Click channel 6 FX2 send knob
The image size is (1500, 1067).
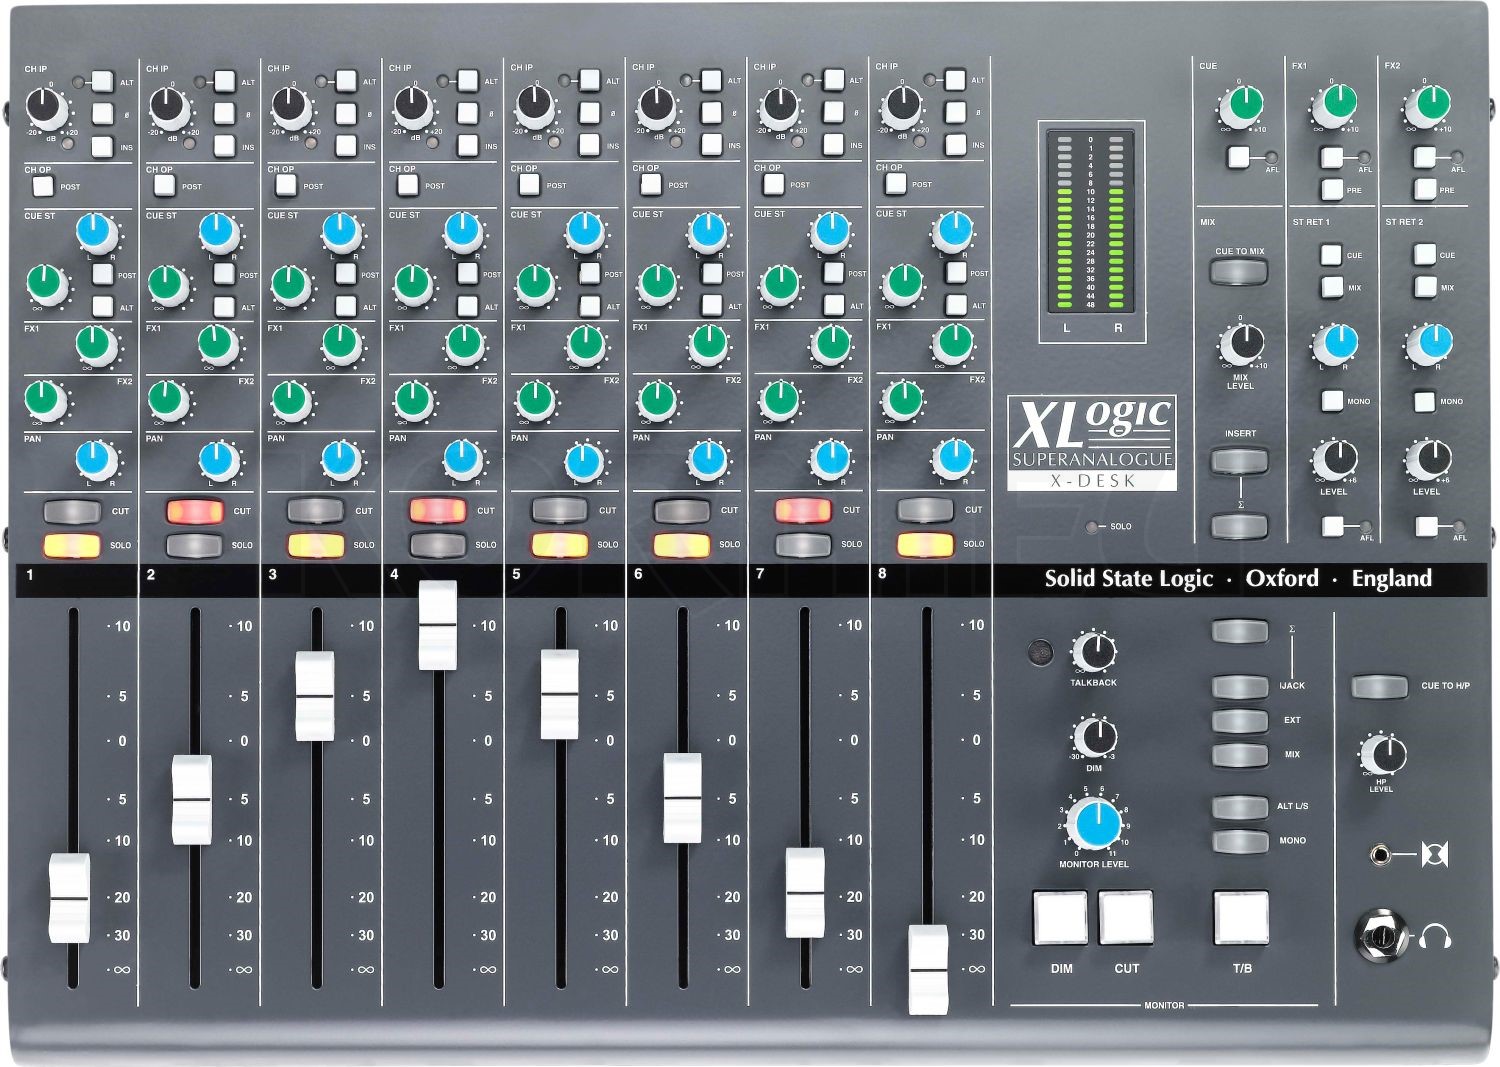tap(657, 402)
